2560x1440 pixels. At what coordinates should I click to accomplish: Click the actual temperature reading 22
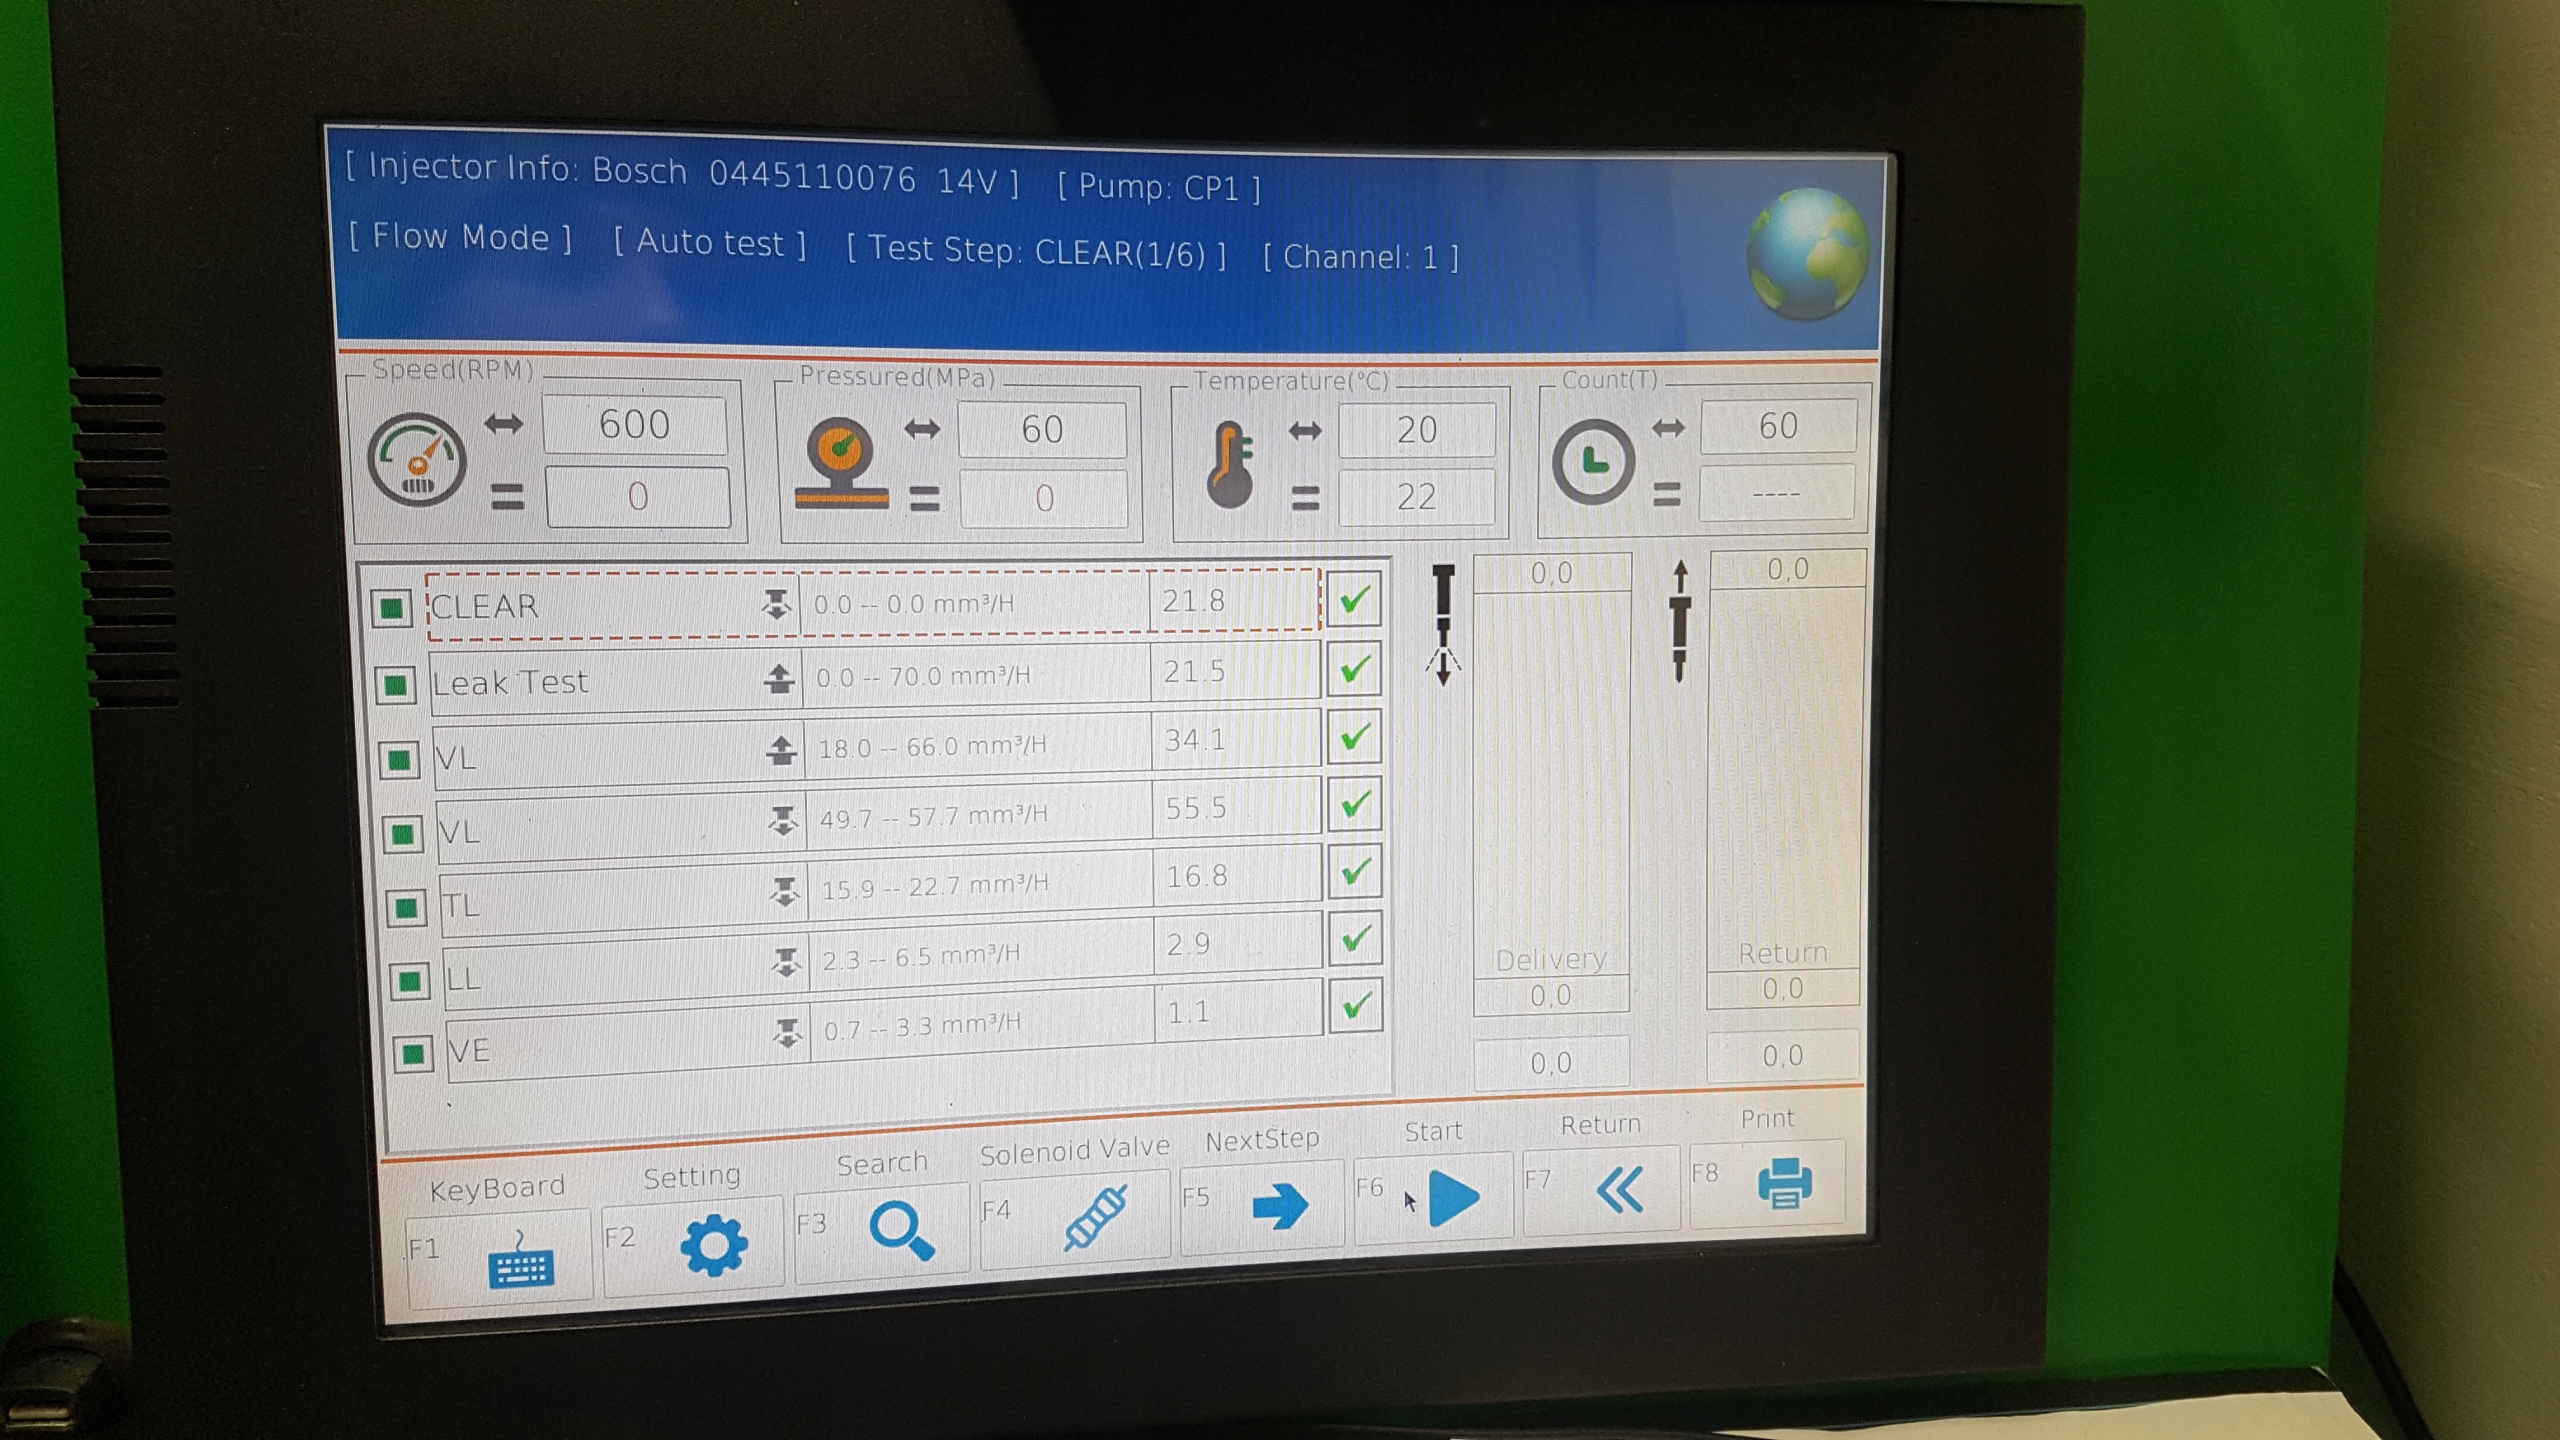[x=1418, y=497]
